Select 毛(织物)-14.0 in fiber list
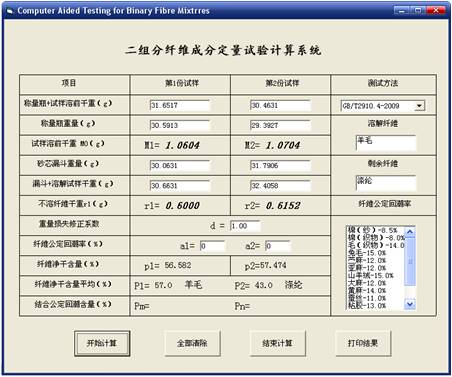The height and width of the screenshot is (377, 452). click(x=376, y=245)
